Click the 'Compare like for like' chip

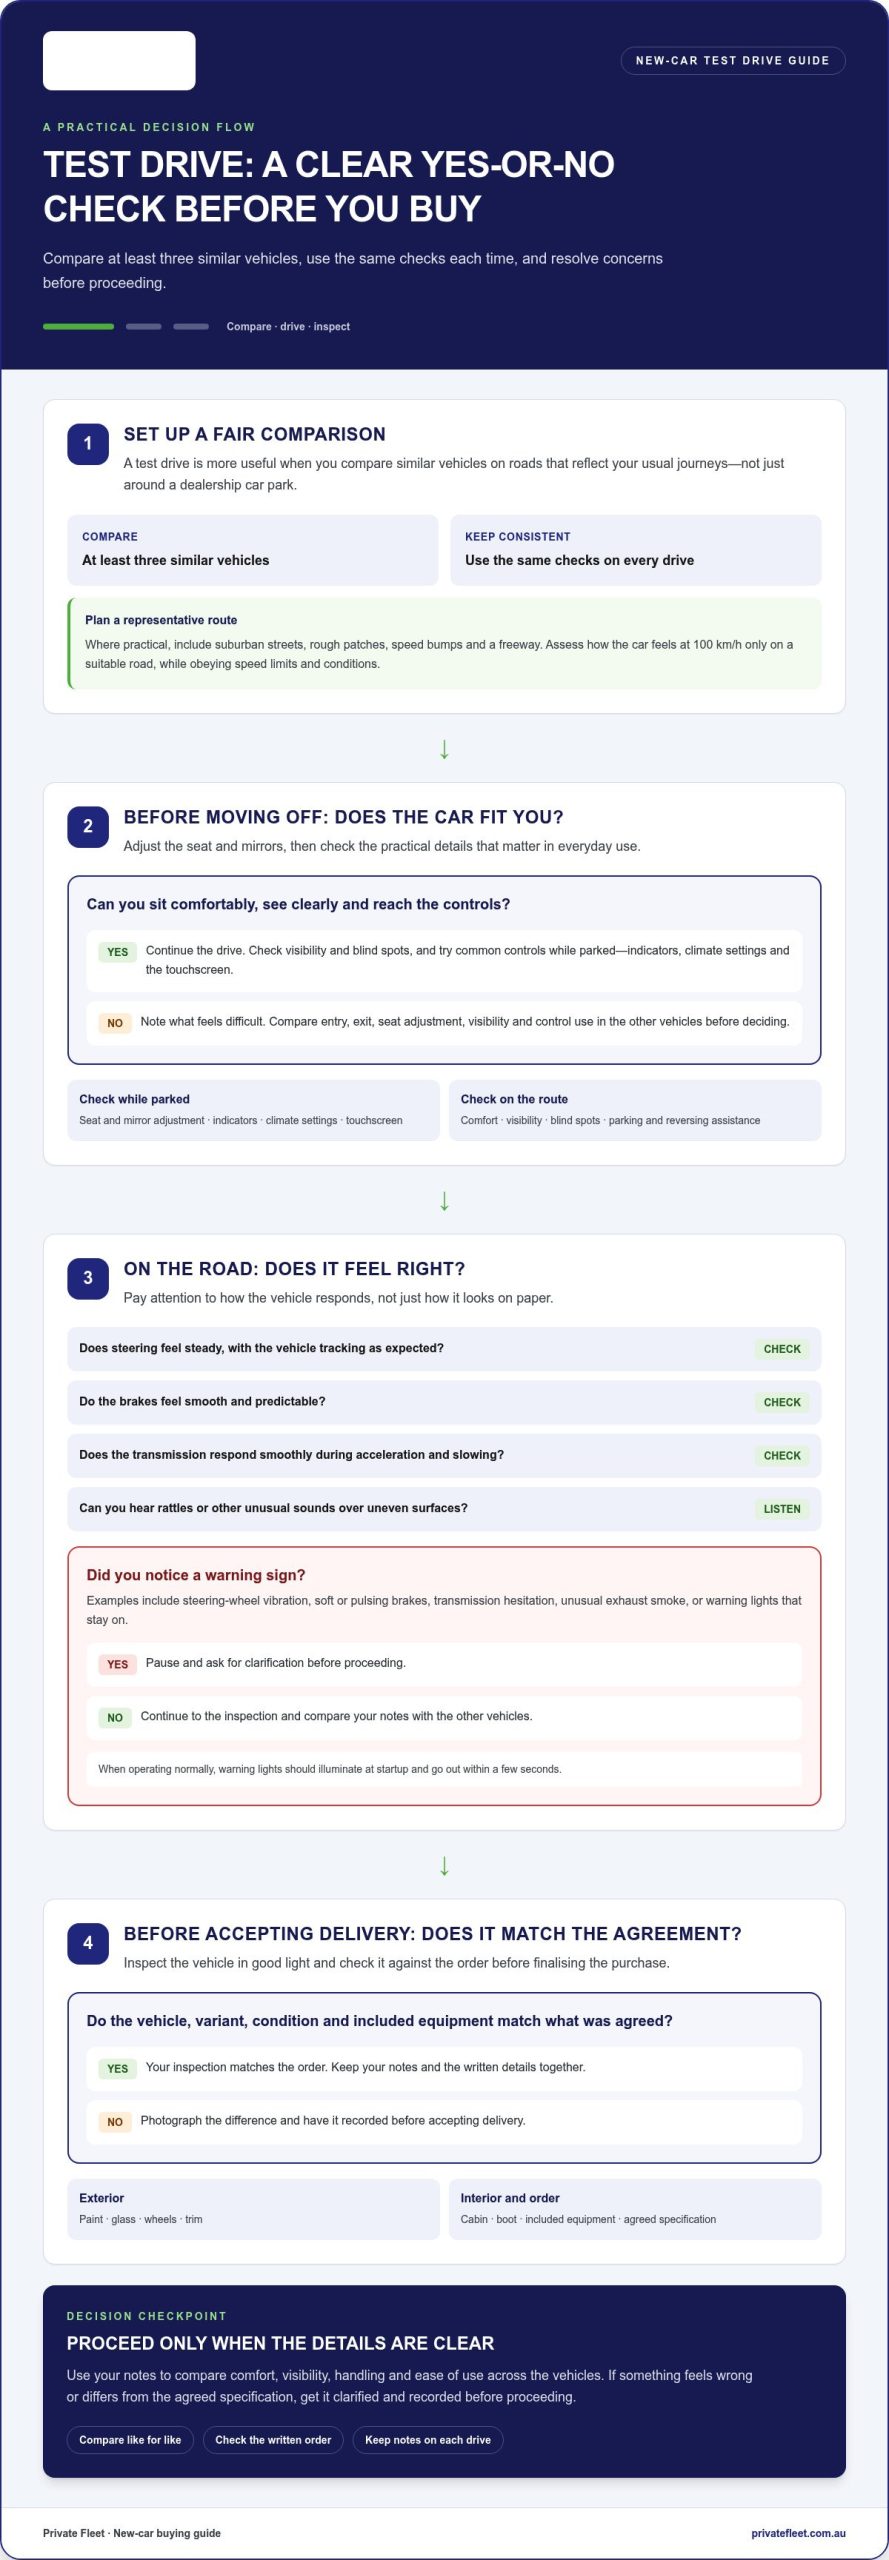click(x=130, y=2440)
